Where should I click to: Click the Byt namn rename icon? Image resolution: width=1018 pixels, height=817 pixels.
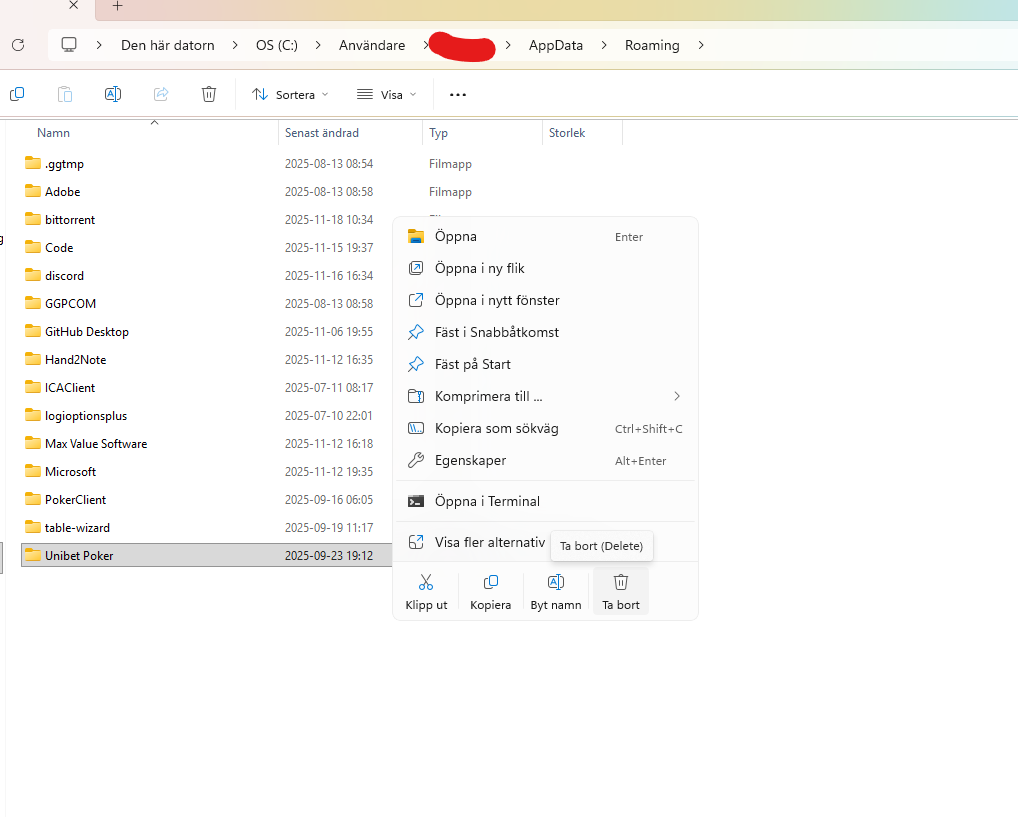point(556,583)
